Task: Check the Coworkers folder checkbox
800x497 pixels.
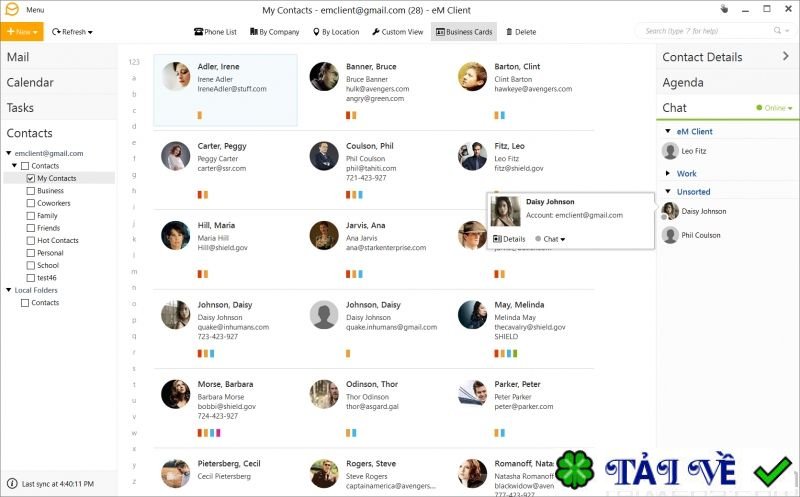Action: coord(31,203)
